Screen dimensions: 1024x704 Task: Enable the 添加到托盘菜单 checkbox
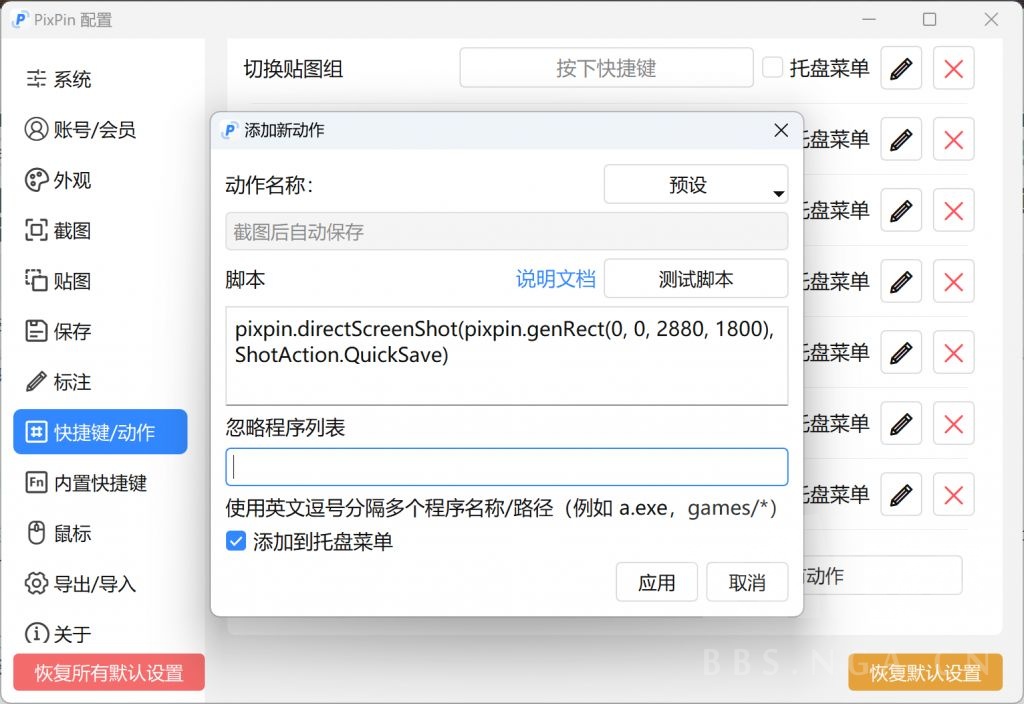pyautogui.click(x=236, y=540)
